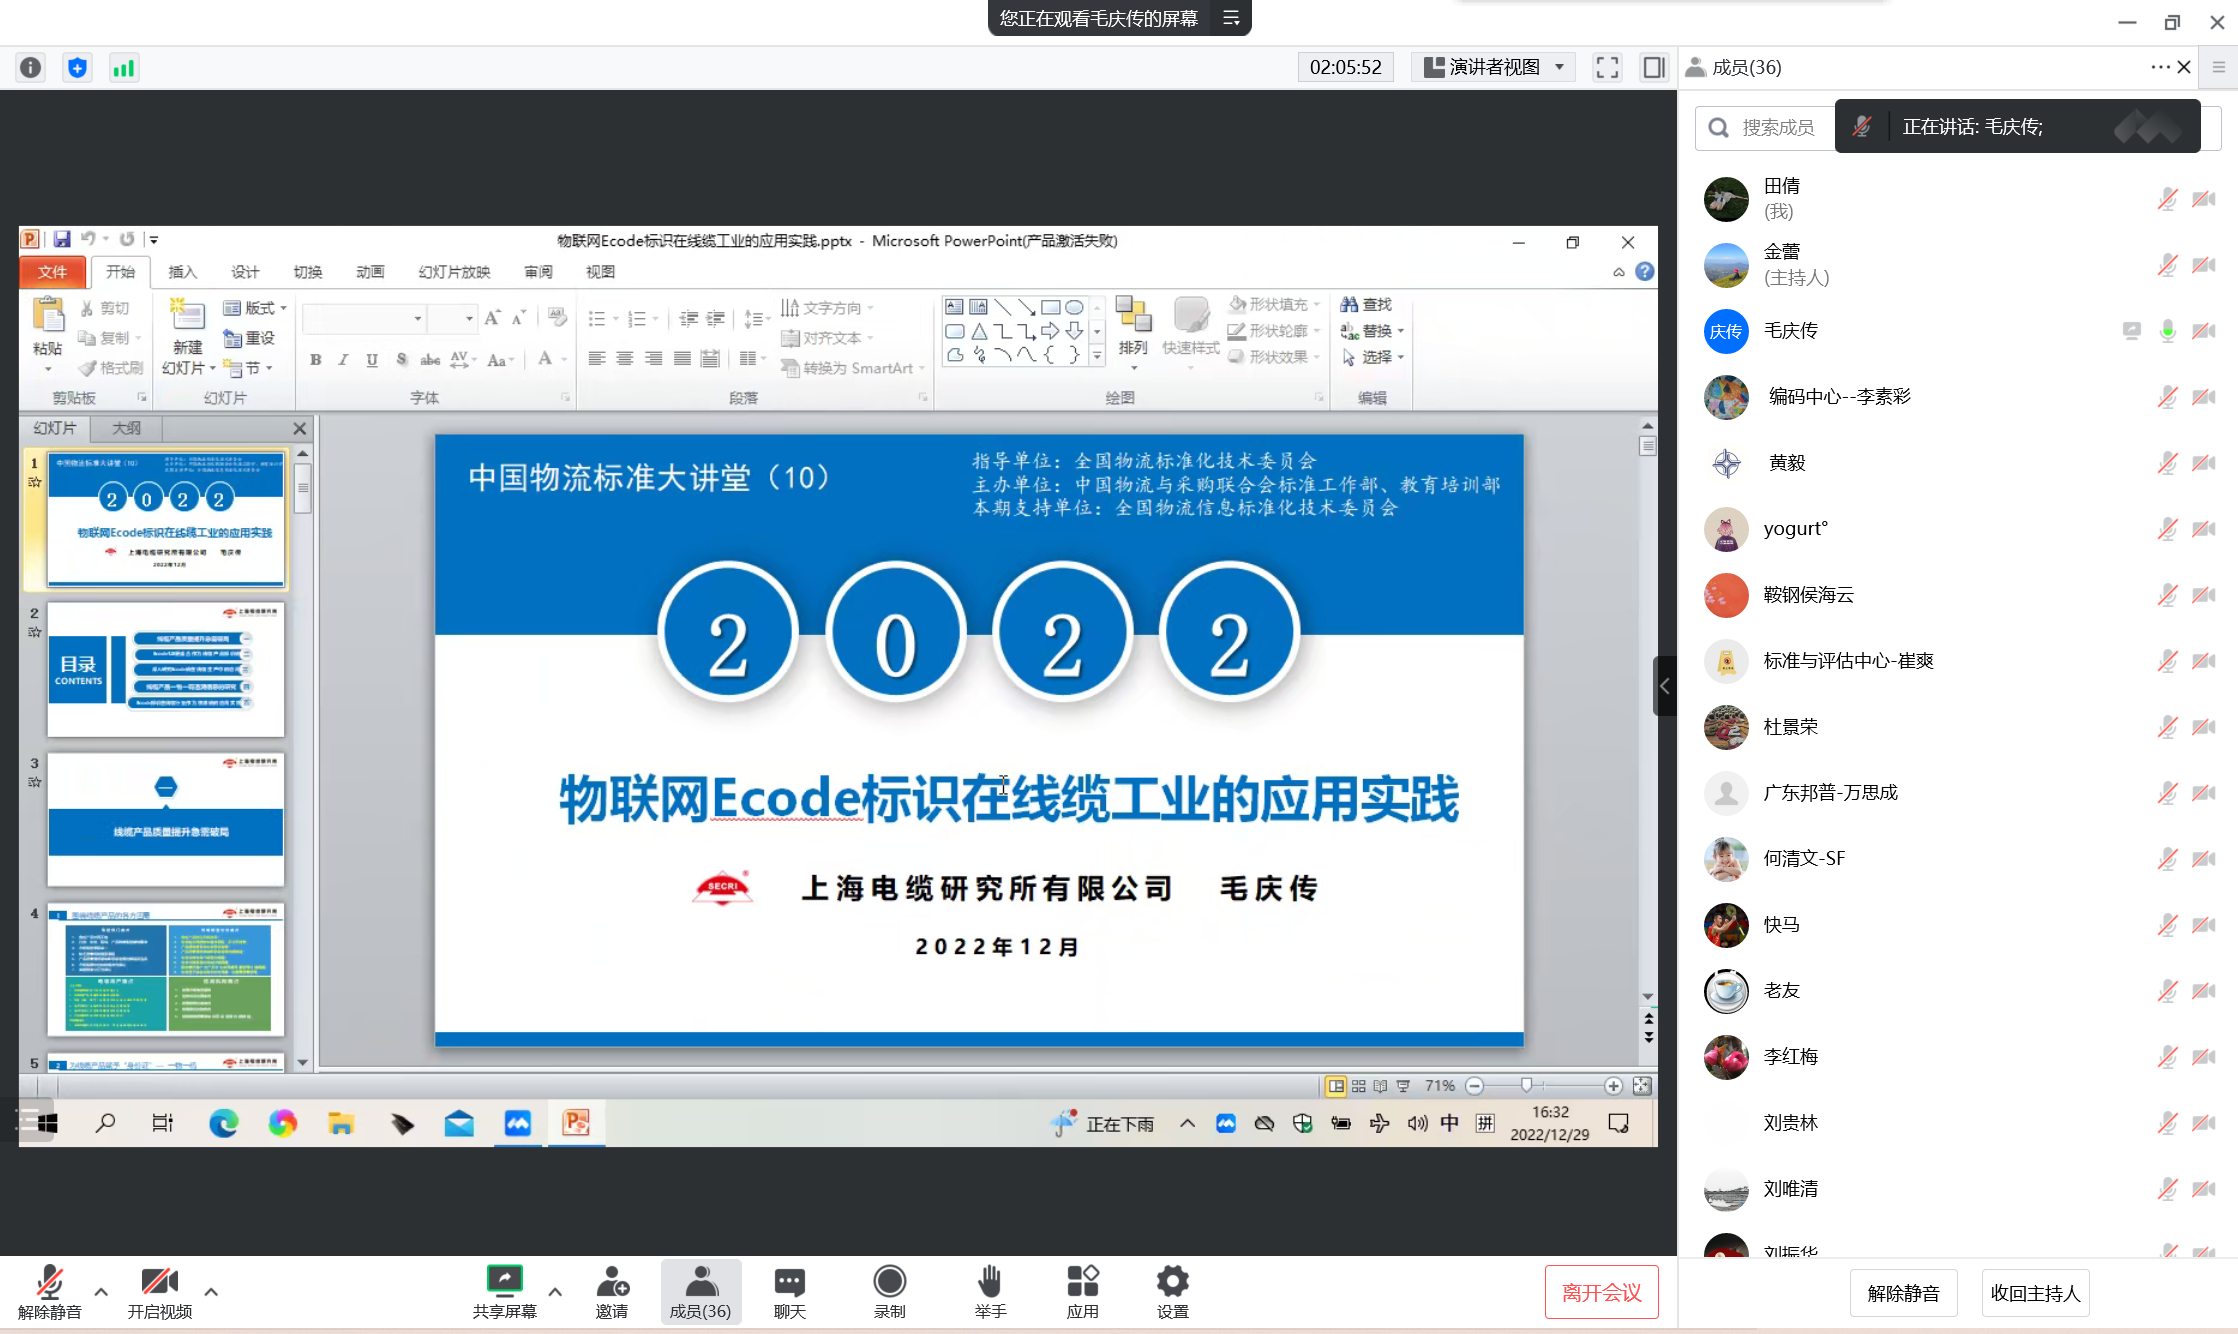Screen dimensions: 2238x1334
Task: Start recording with the record icon
Action: point(889,1282)
